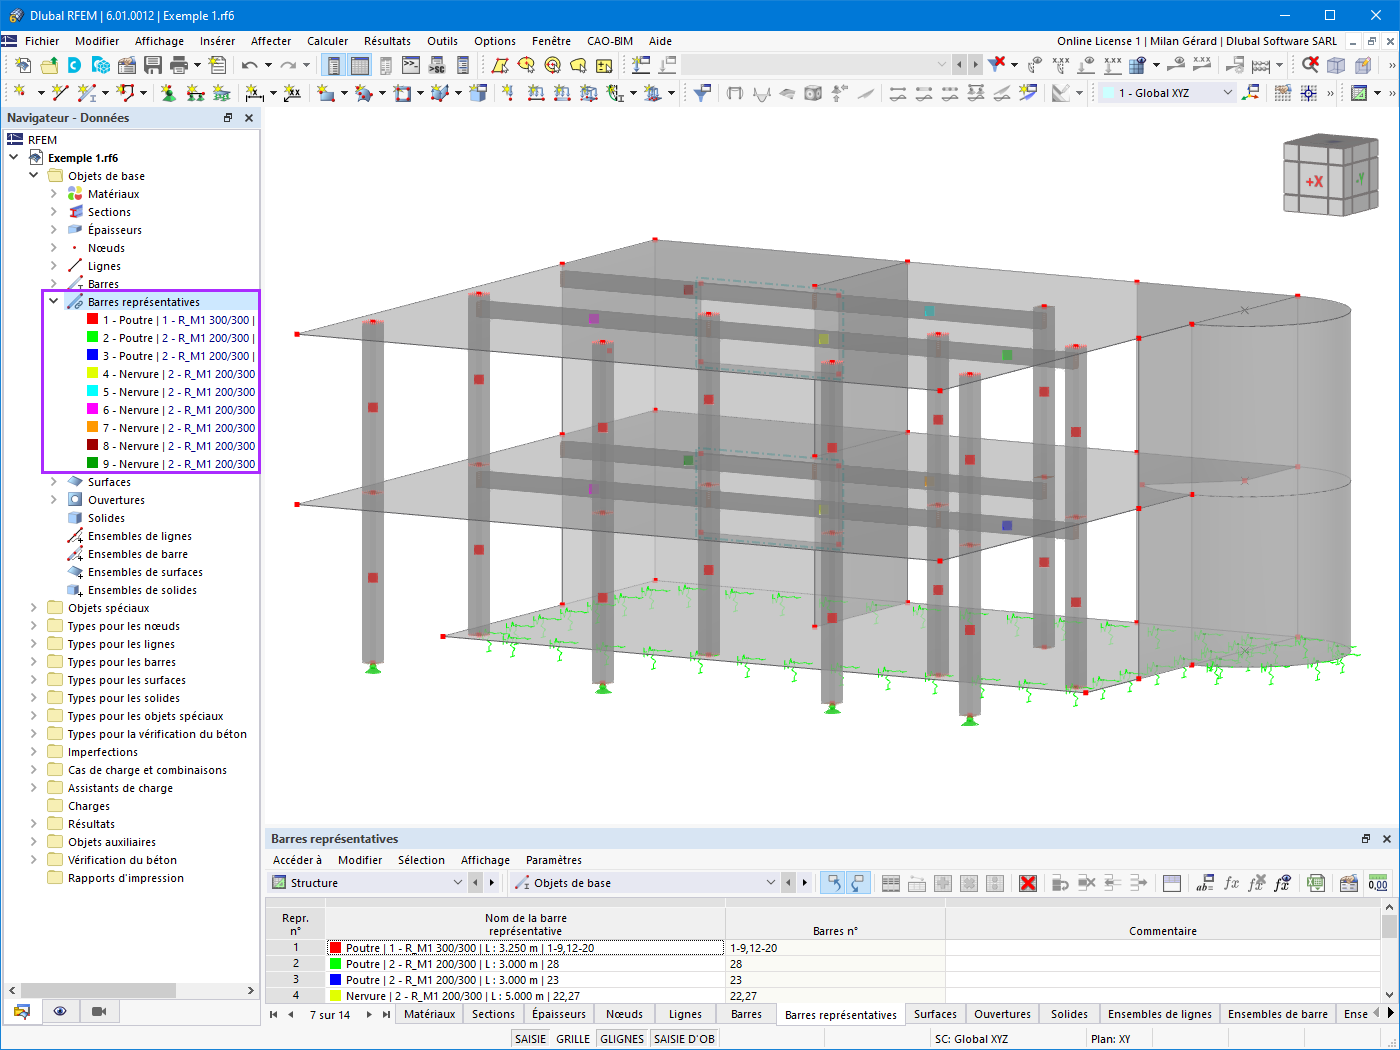The width and height of the screenshot is (1400, 1050).
Task: Switch to the Matériaux table tab
Action: (x=430, y=1014)
